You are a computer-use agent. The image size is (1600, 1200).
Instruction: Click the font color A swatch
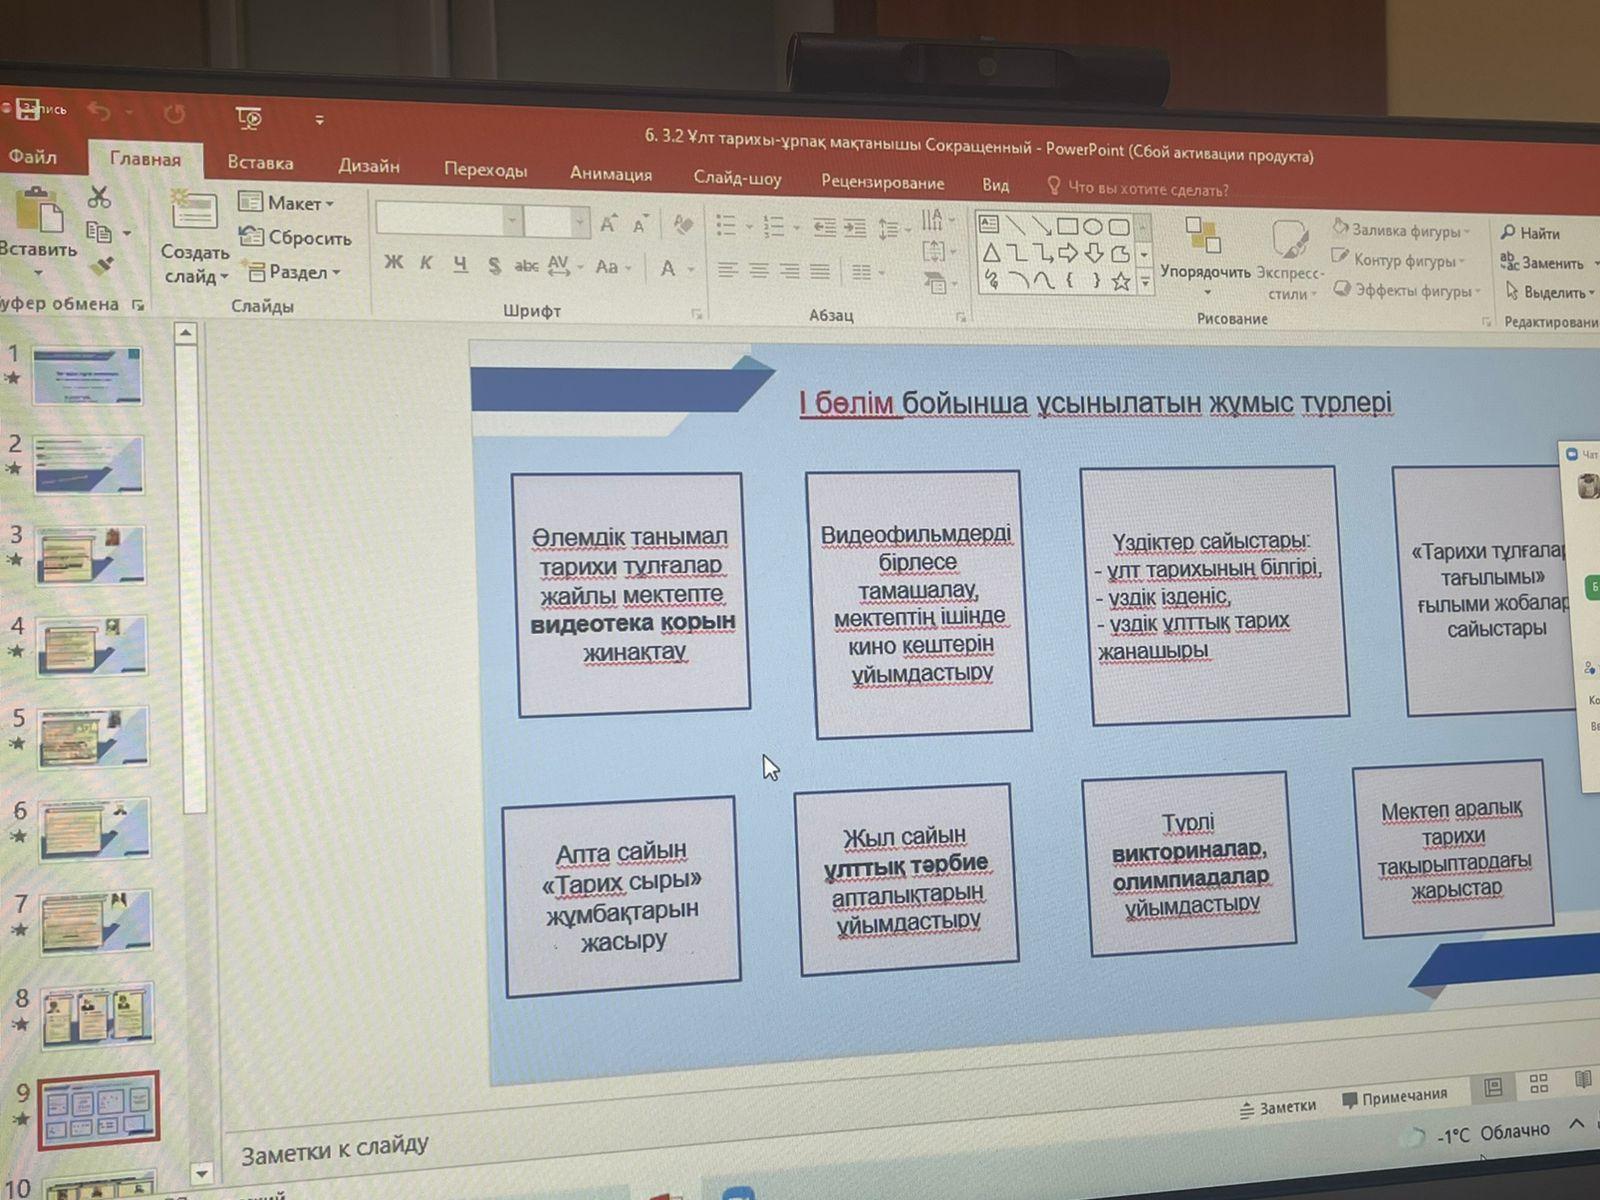(668, 268)
